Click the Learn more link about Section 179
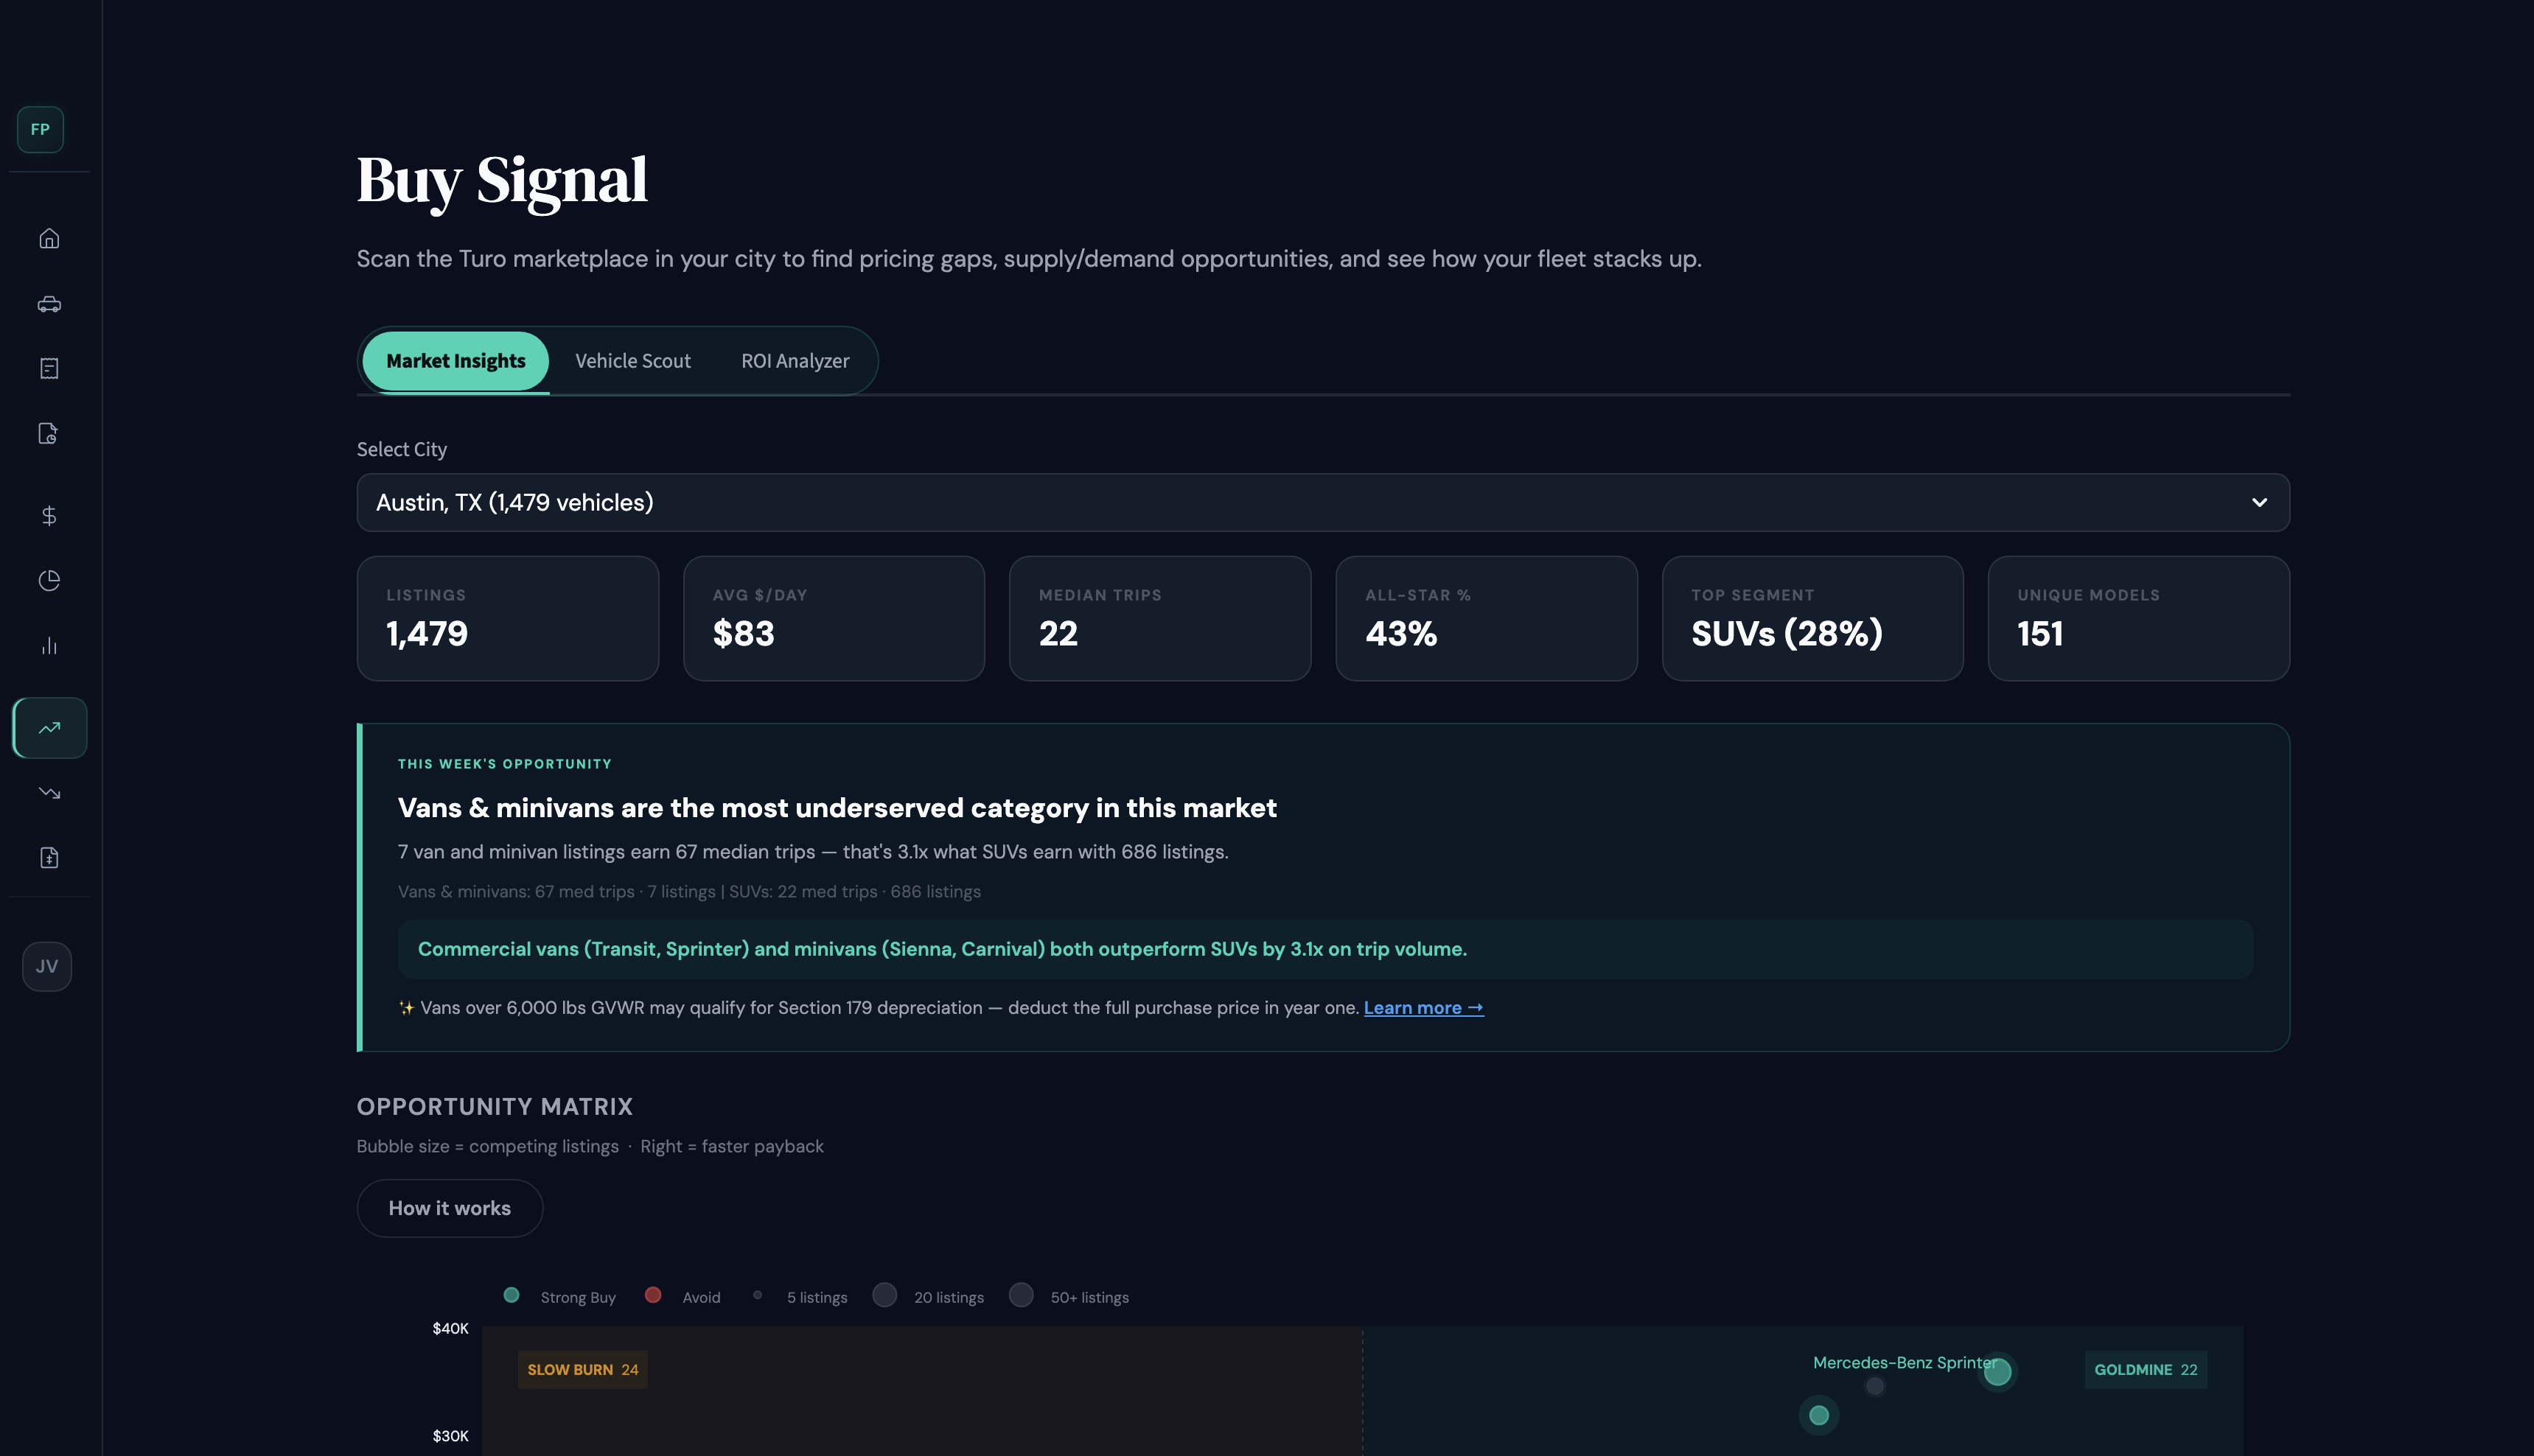2534x1456 pixels. pyautogui.click(x=1422, y=1007)
